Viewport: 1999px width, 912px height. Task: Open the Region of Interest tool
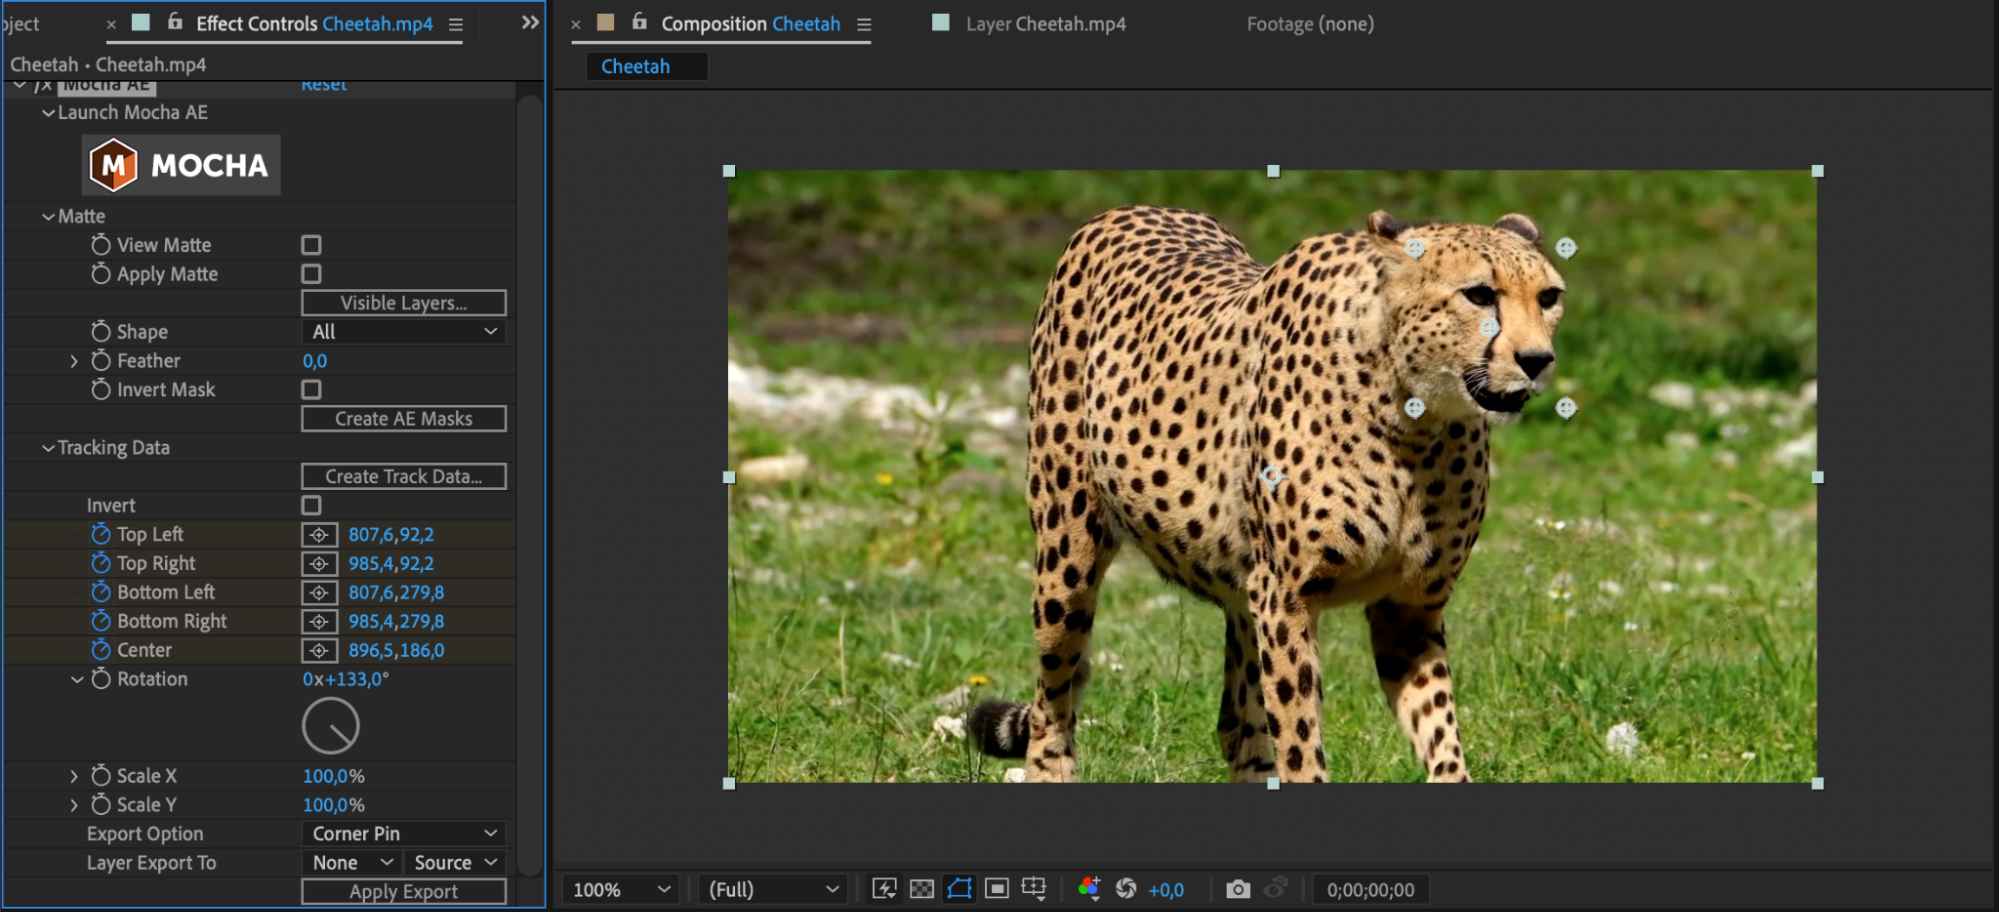tap(997, 889)
